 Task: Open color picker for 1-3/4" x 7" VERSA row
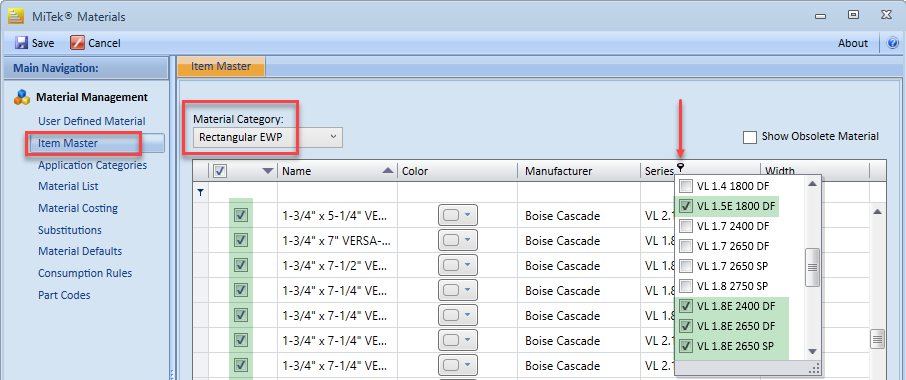tap(458, 241)
